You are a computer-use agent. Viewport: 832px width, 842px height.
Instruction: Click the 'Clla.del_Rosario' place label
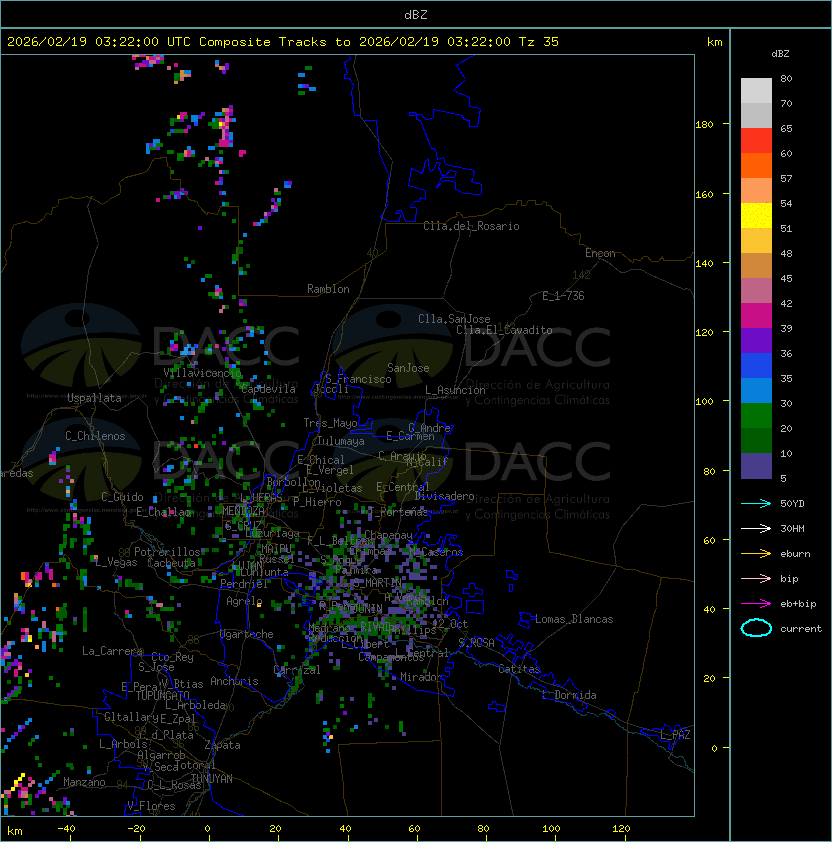pyautogui.click(x=471, y=226)
